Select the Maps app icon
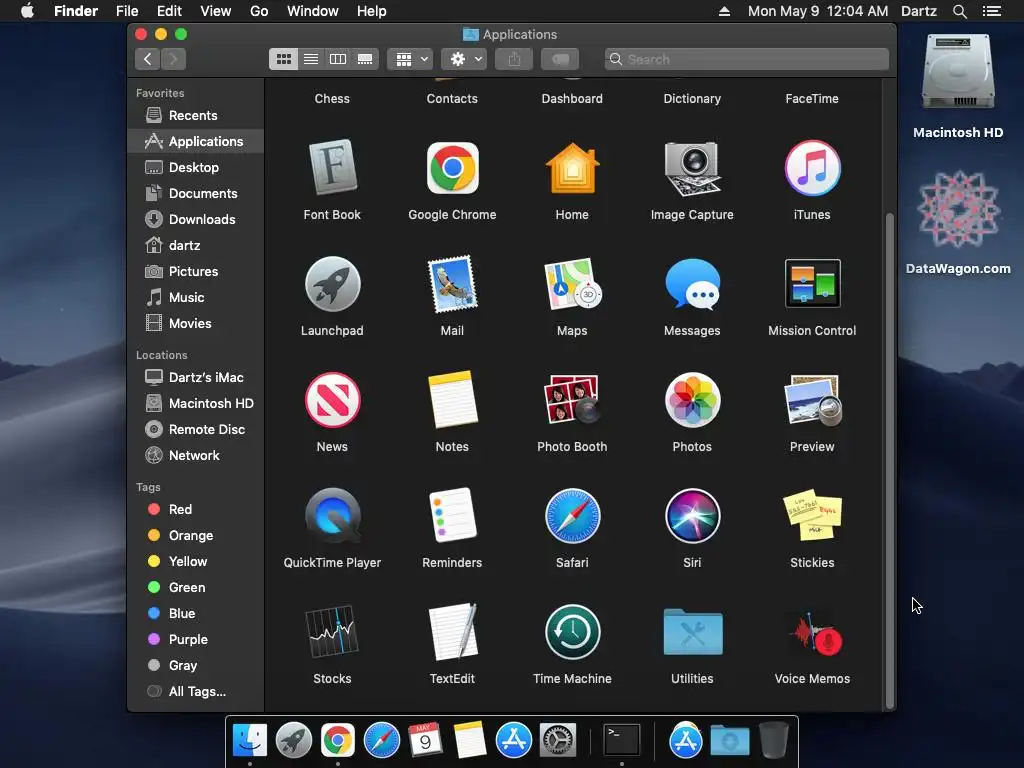 pyautogui.click(x=572, y=284)
